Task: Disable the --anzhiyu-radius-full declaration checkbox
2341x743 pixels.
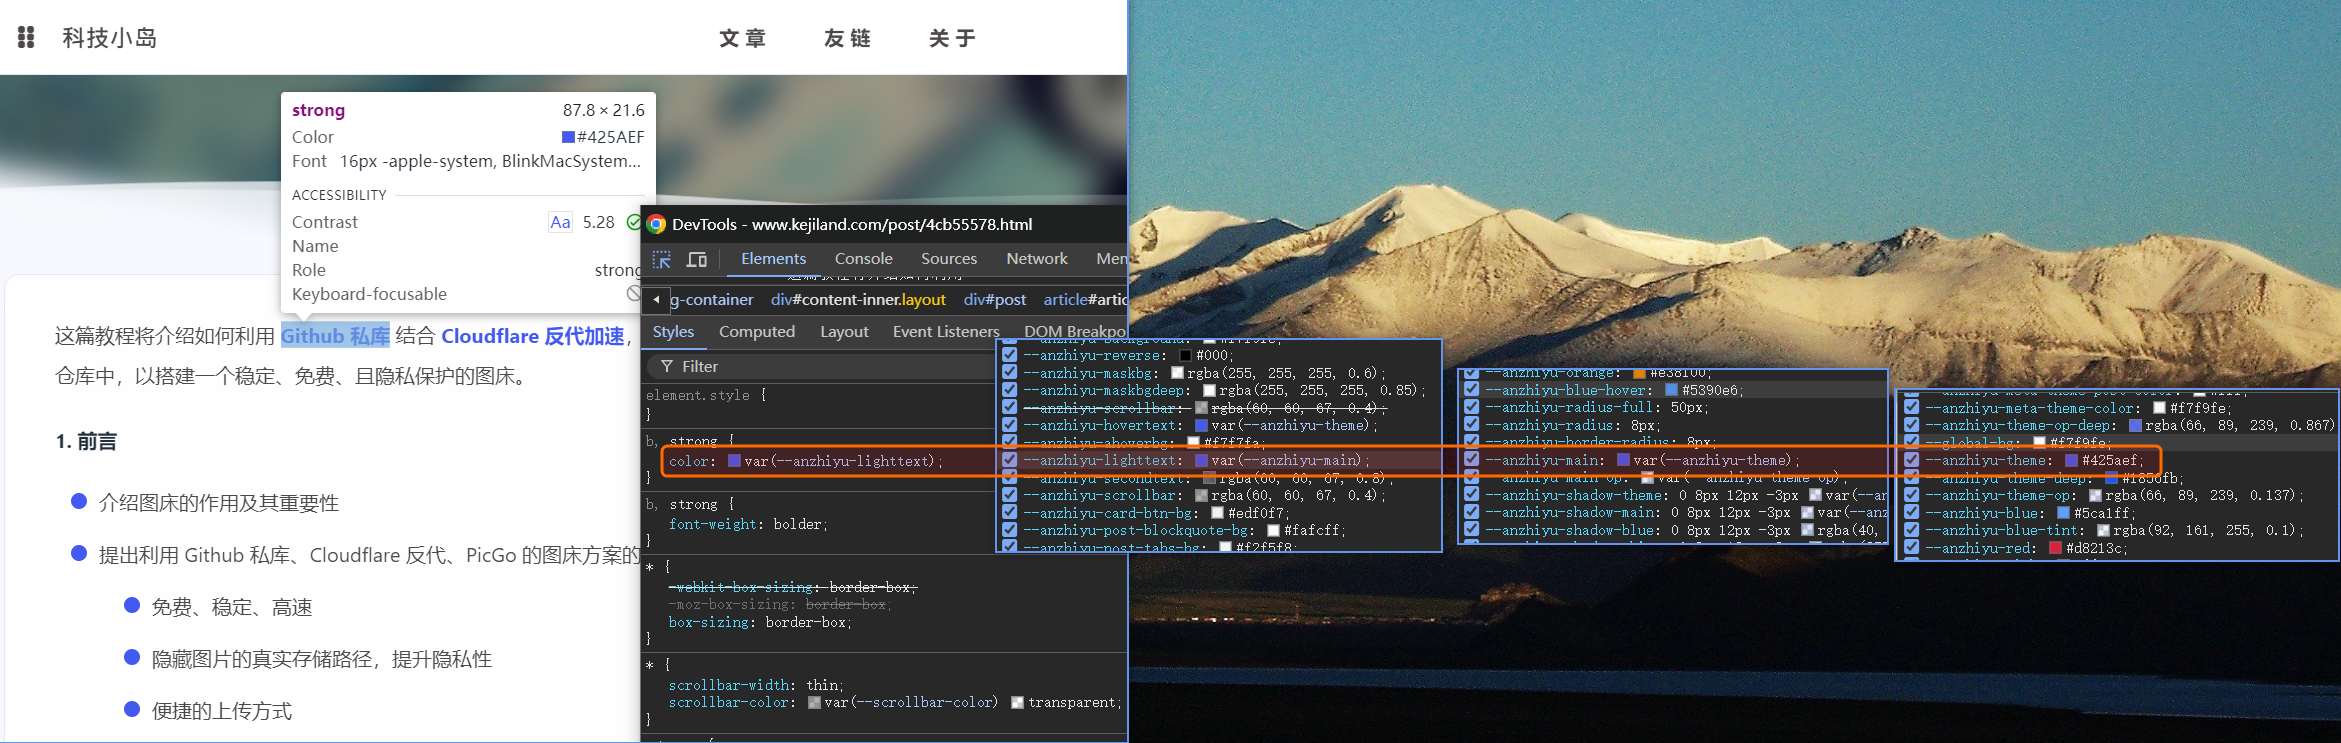Action: click(1471, 408)
